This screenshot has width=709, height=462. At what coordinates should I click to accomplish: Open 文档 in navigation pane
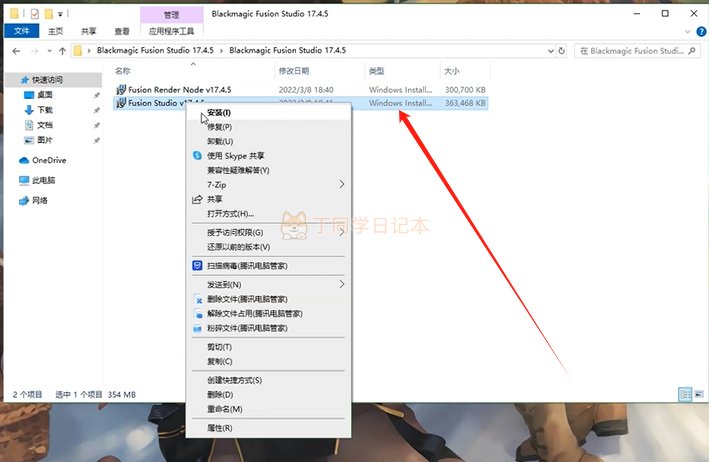point(44,125)
